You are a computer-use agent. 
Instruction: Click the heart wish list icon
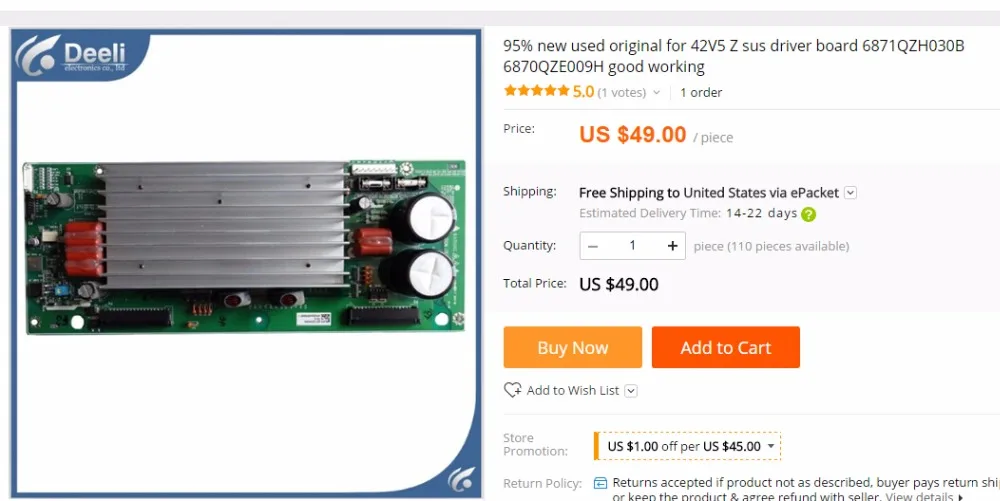[x=512, y=390]
